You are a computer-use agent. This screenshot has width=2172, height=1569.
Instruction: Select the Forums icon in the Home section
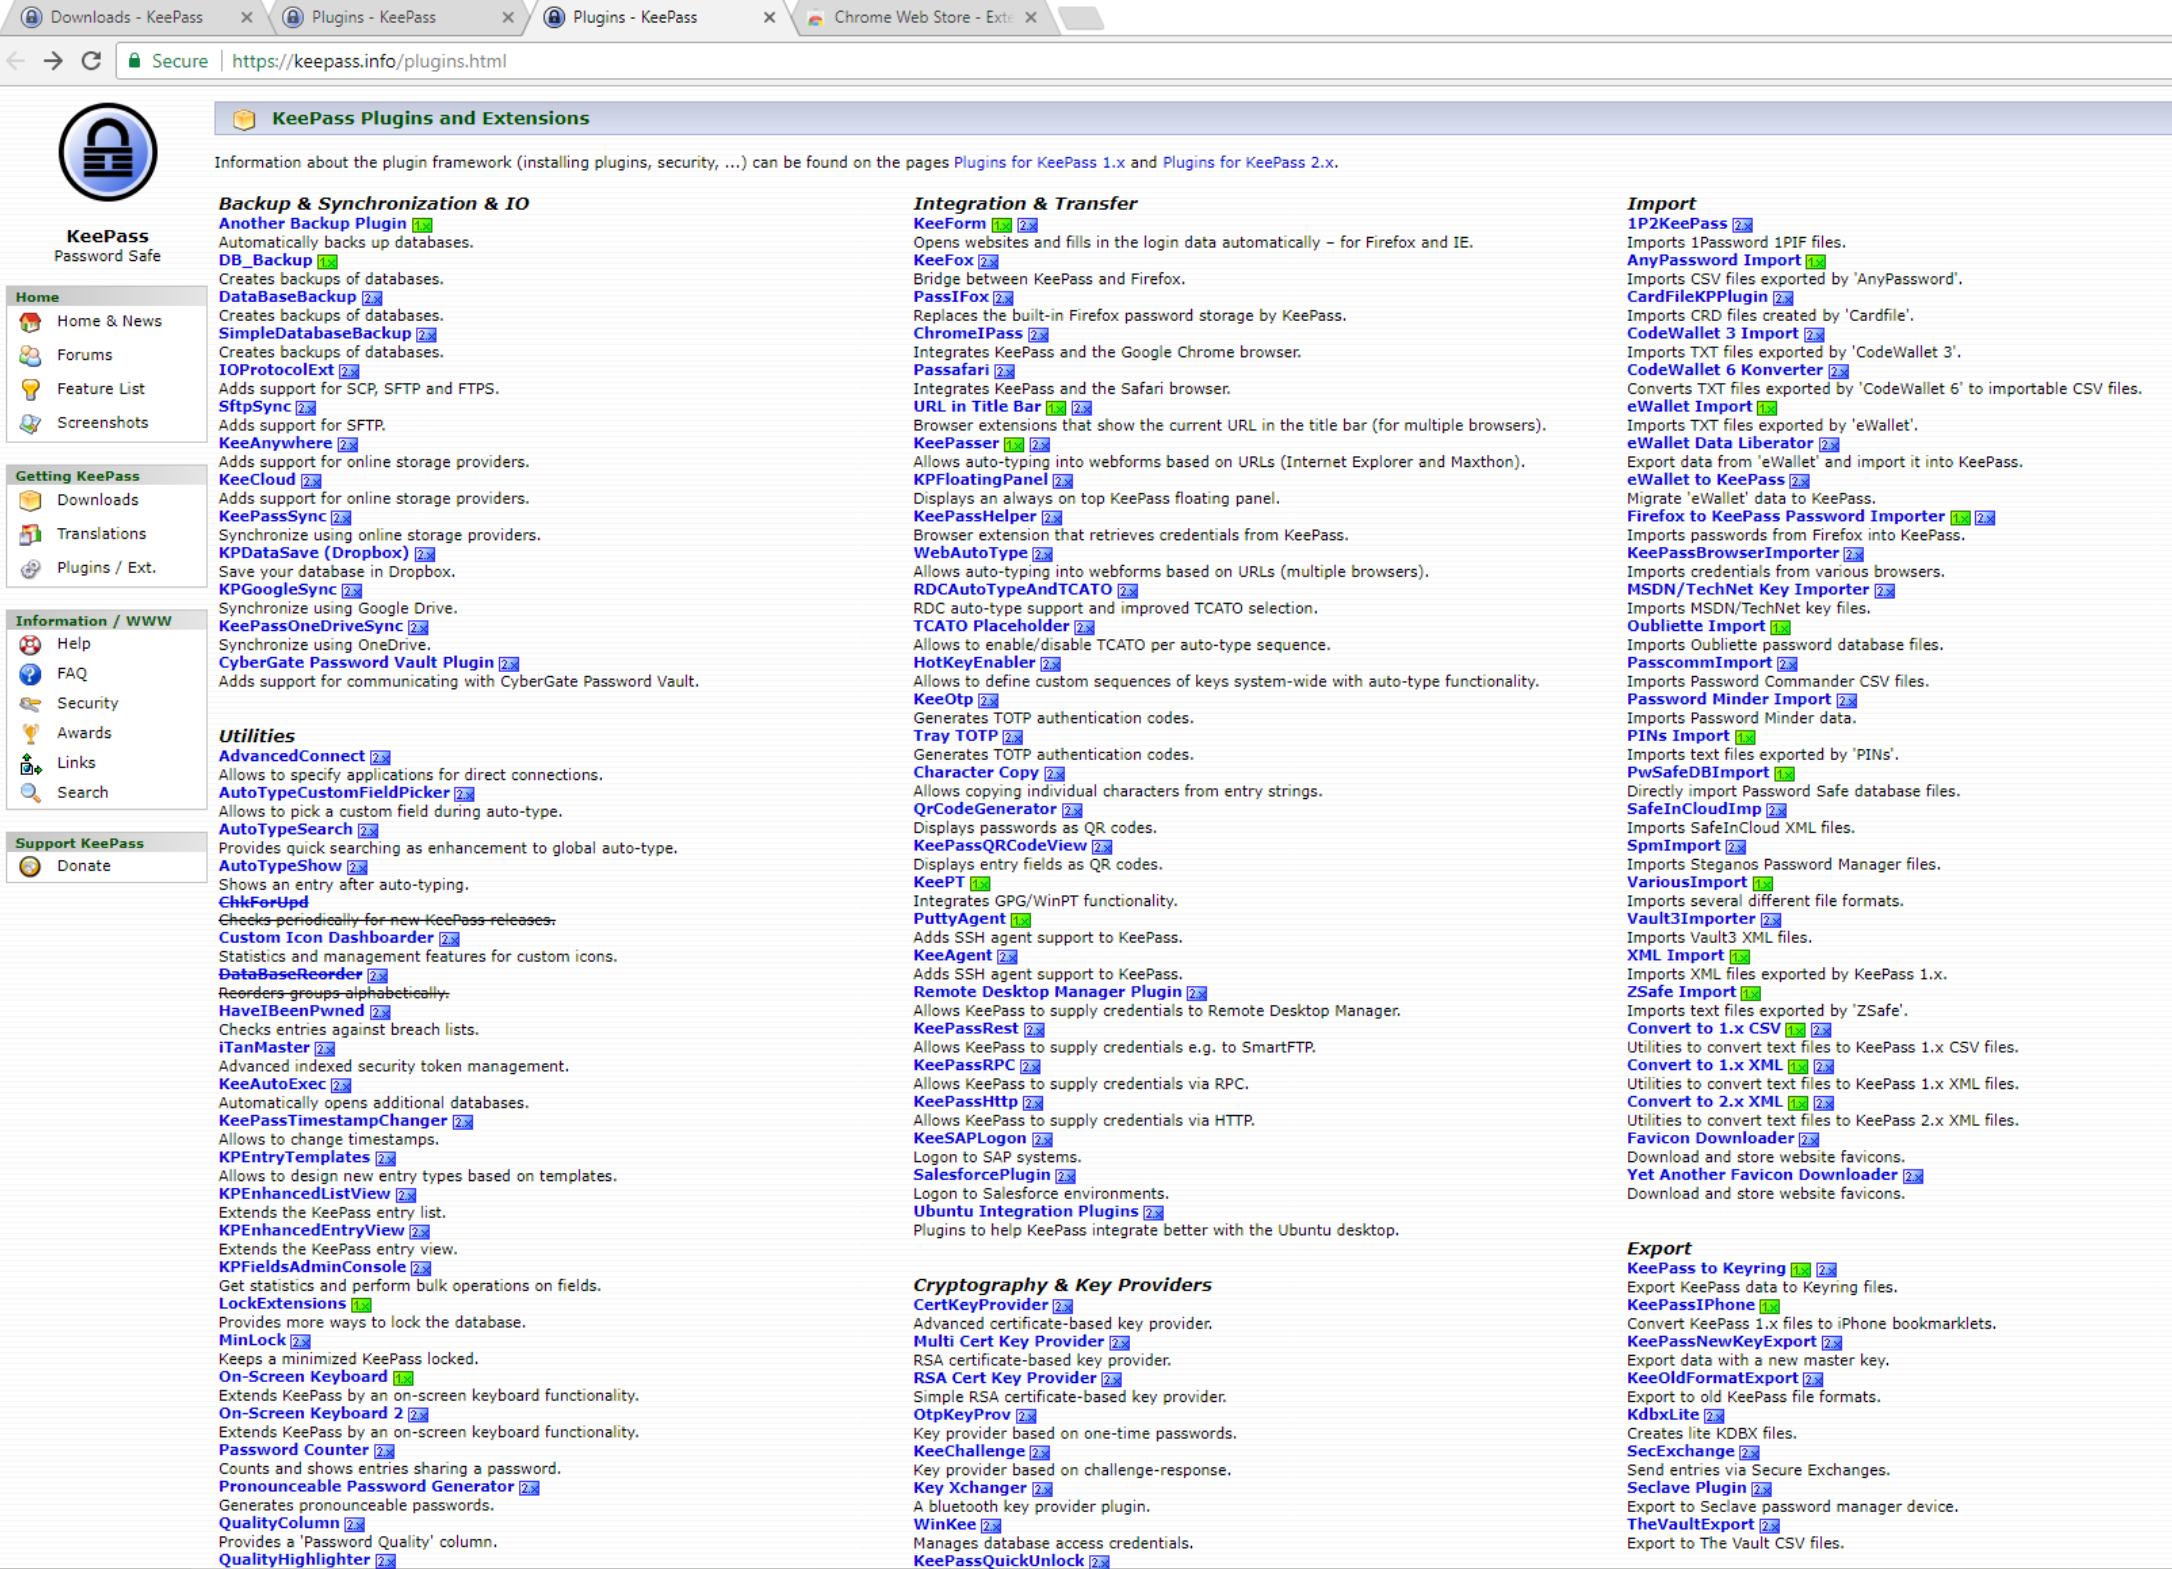tap(31, 354)
